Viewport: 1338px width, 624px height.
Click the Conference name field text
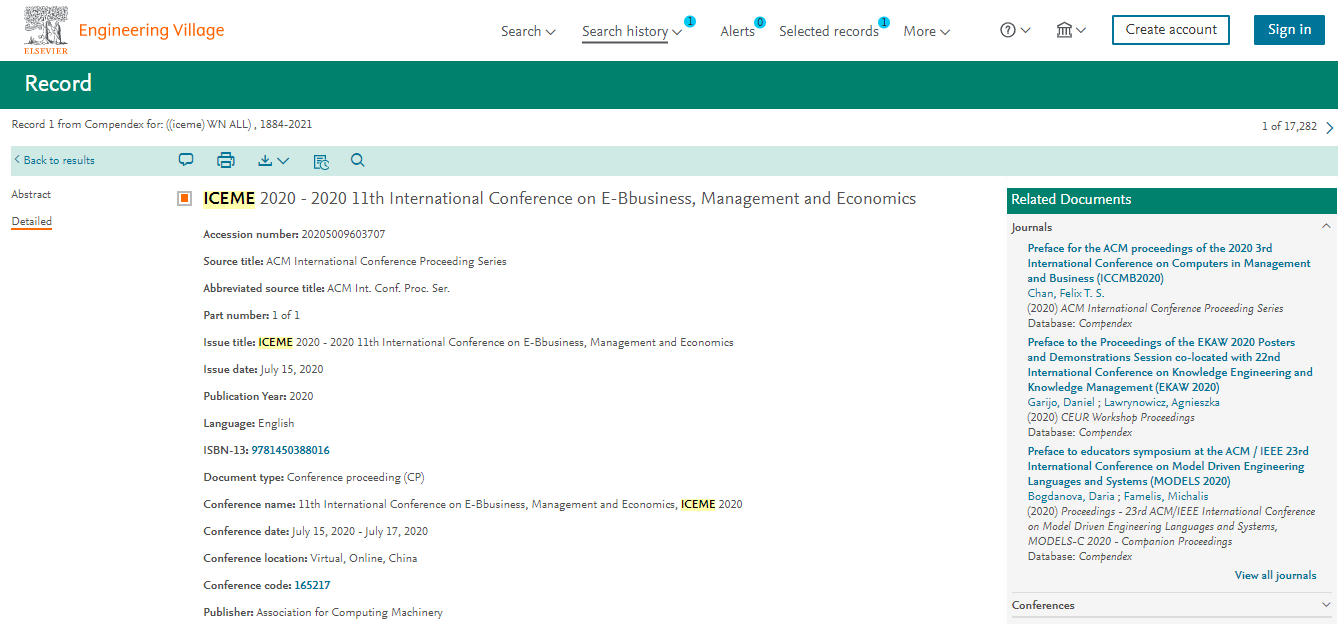click(x=520, y=504)
